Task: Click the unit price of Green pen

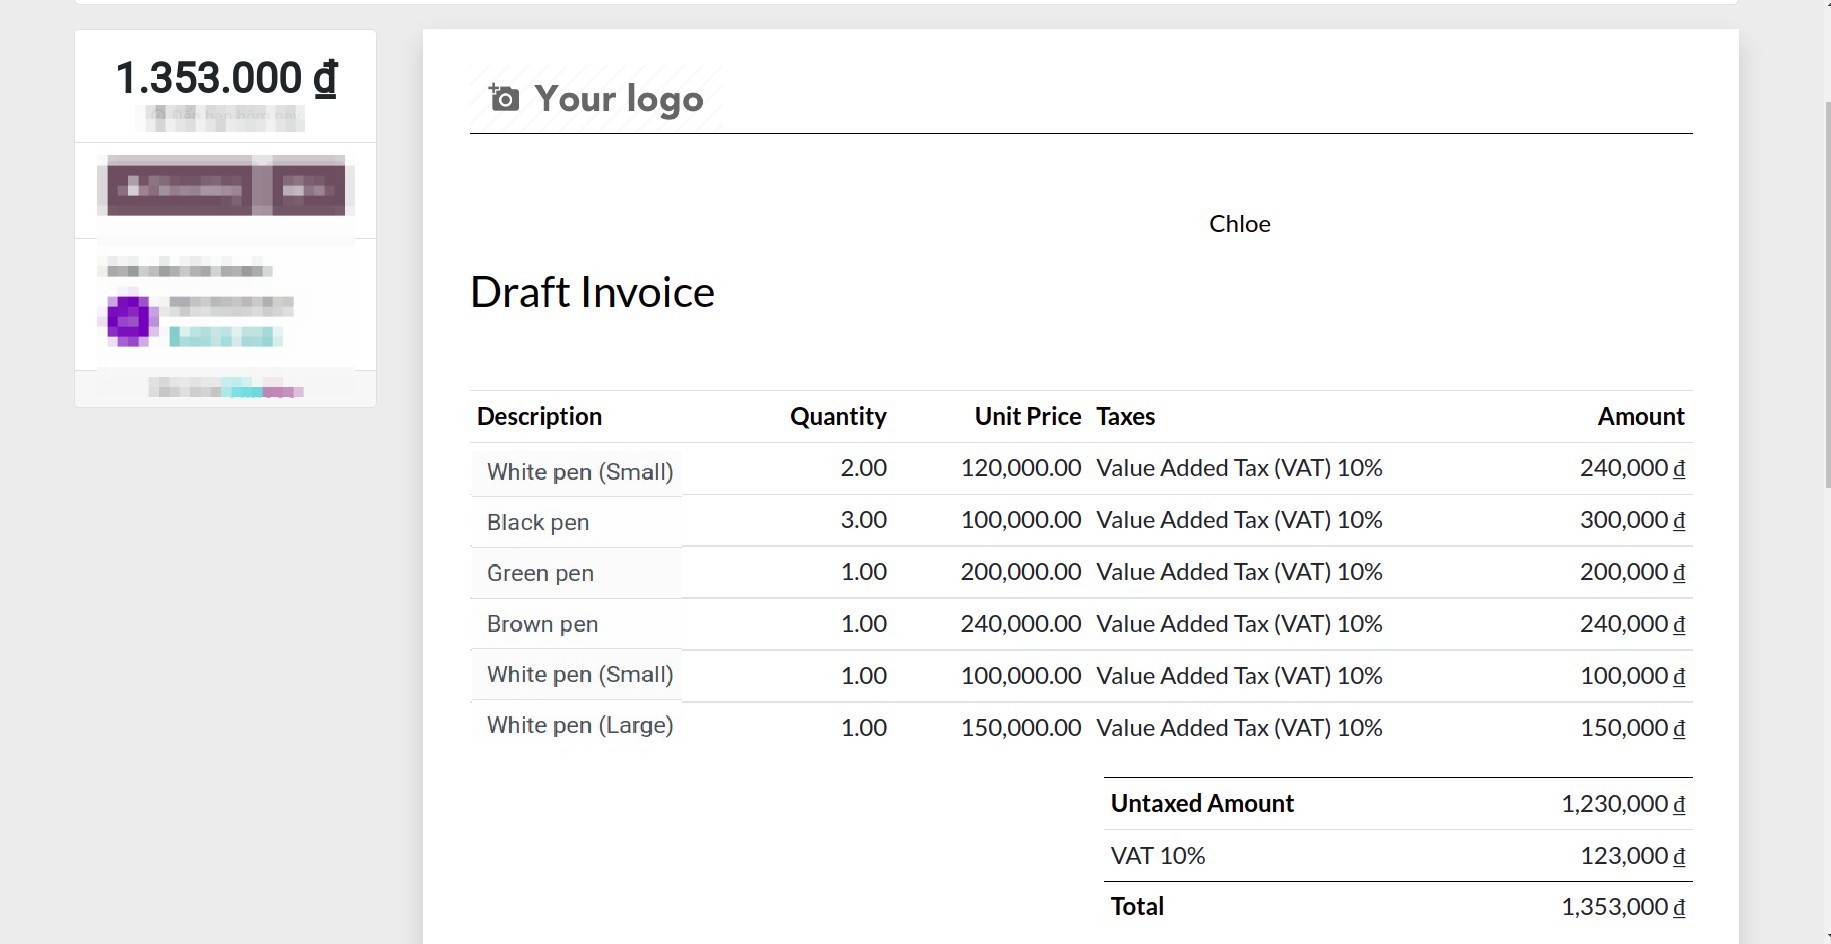Action: click(1020, 572)
